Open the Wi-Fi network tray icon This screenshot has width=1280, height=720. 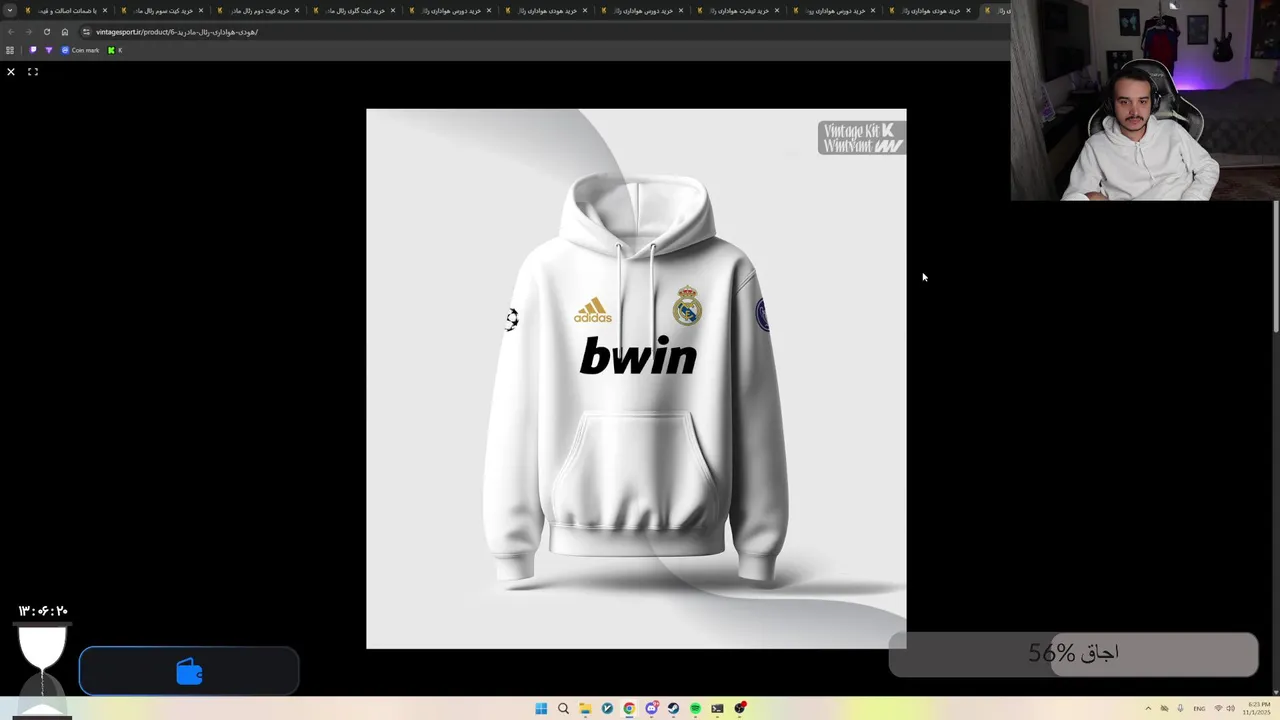(x=1218, y=708)
